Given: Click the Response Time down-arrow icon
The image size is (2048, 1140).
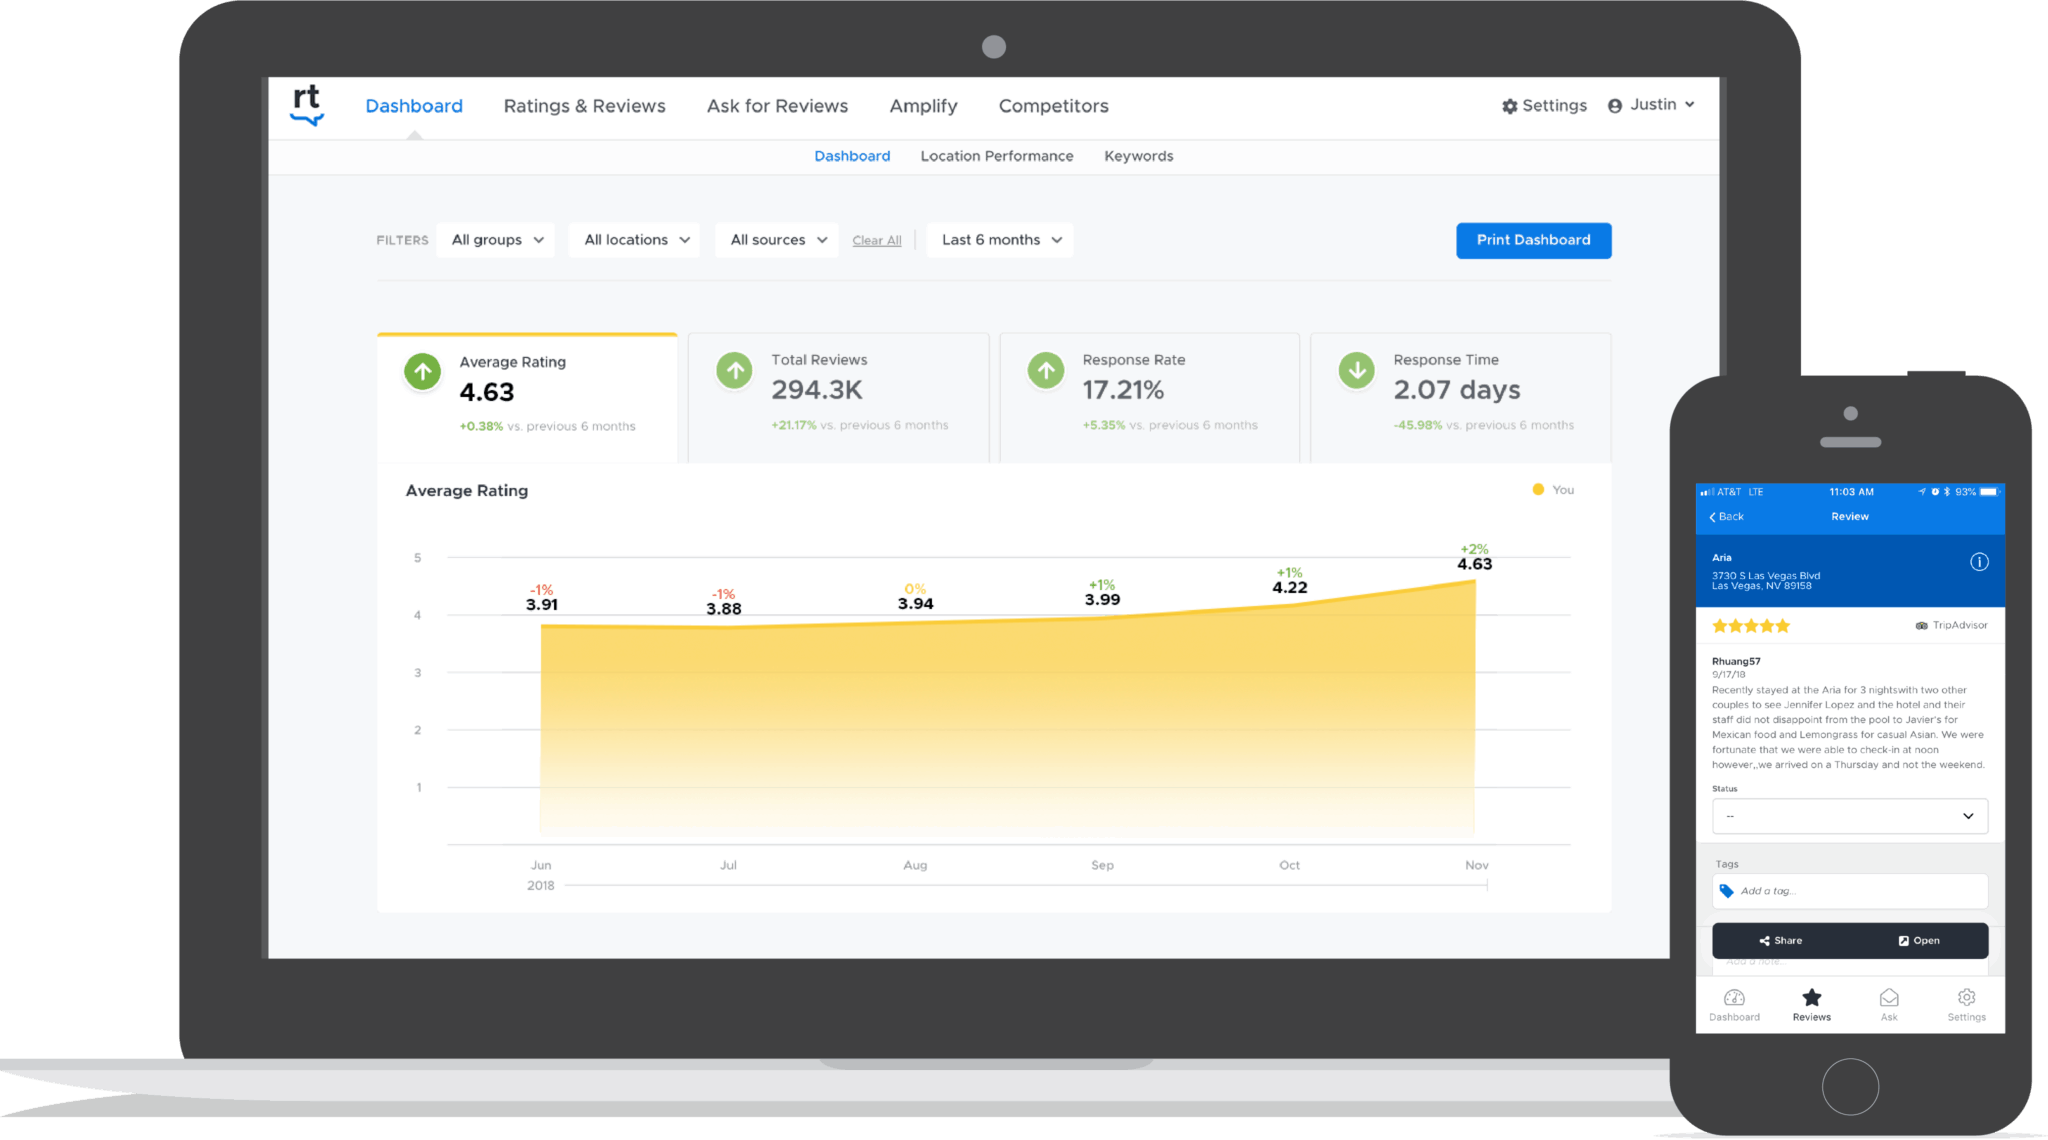Looking at the screenshot, I should tap(1357, 371).
